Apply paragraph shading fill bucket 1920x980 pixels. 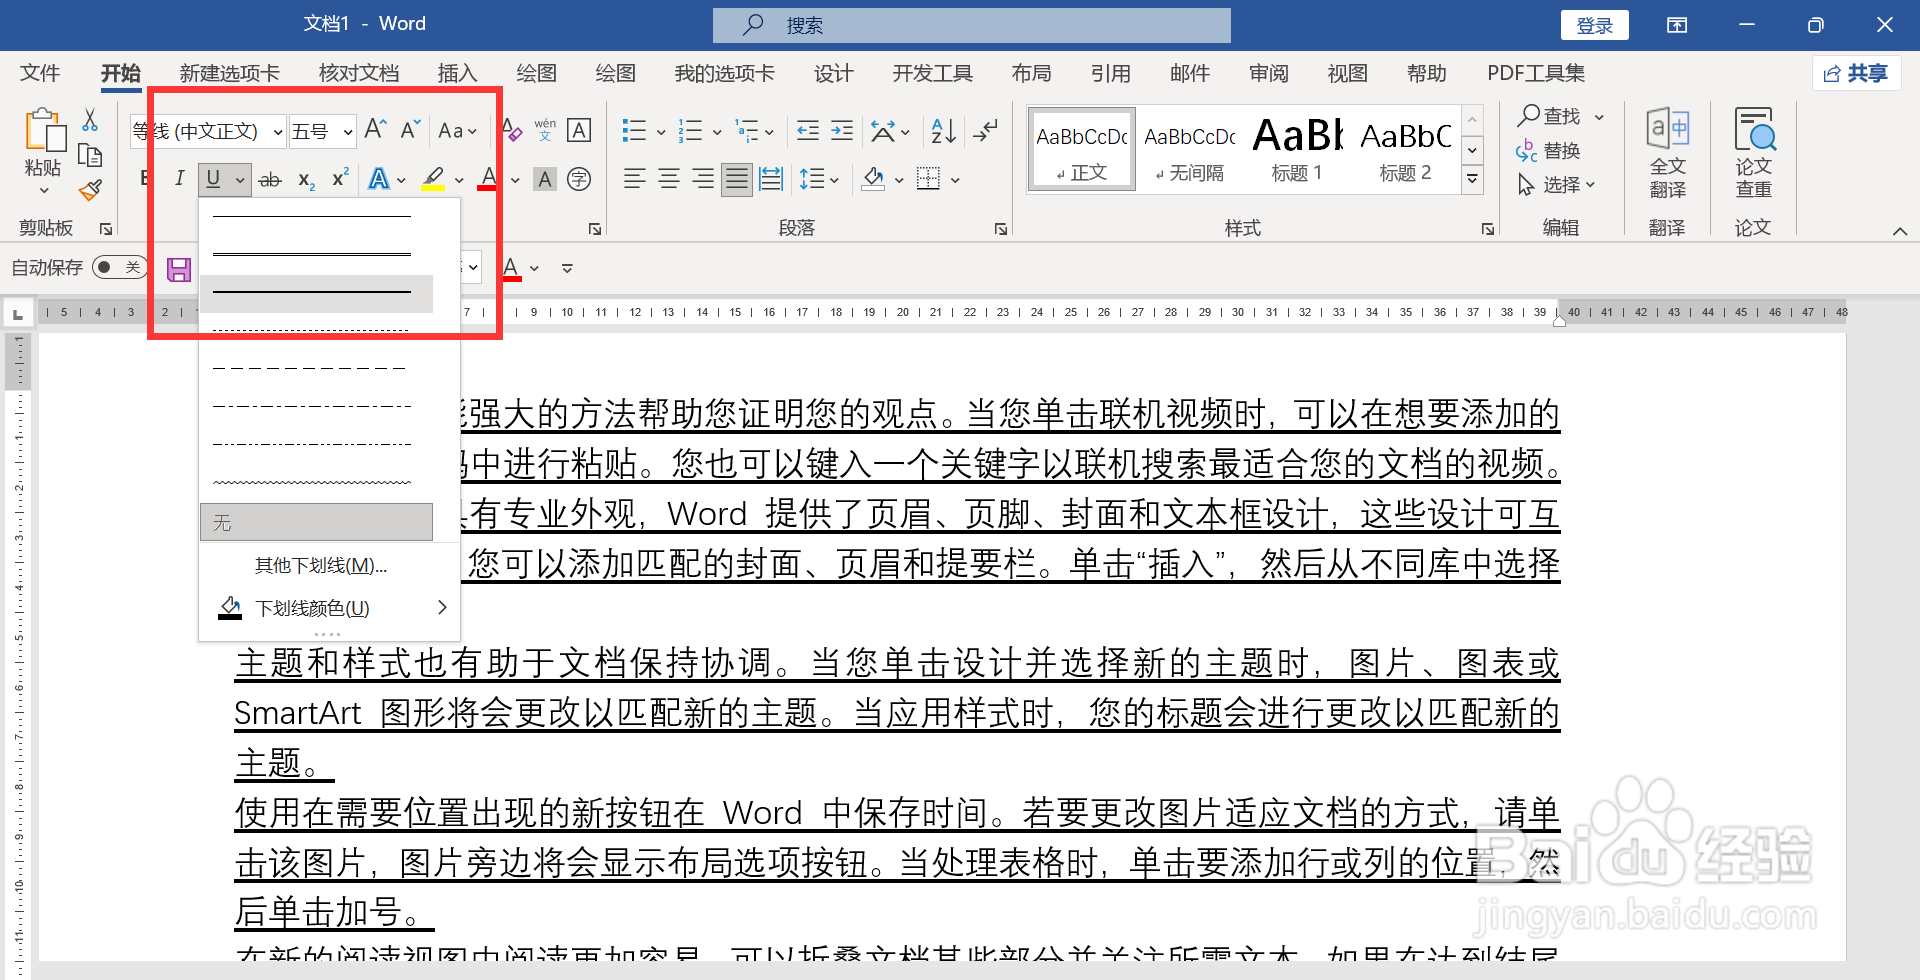[x=873, y=179]
